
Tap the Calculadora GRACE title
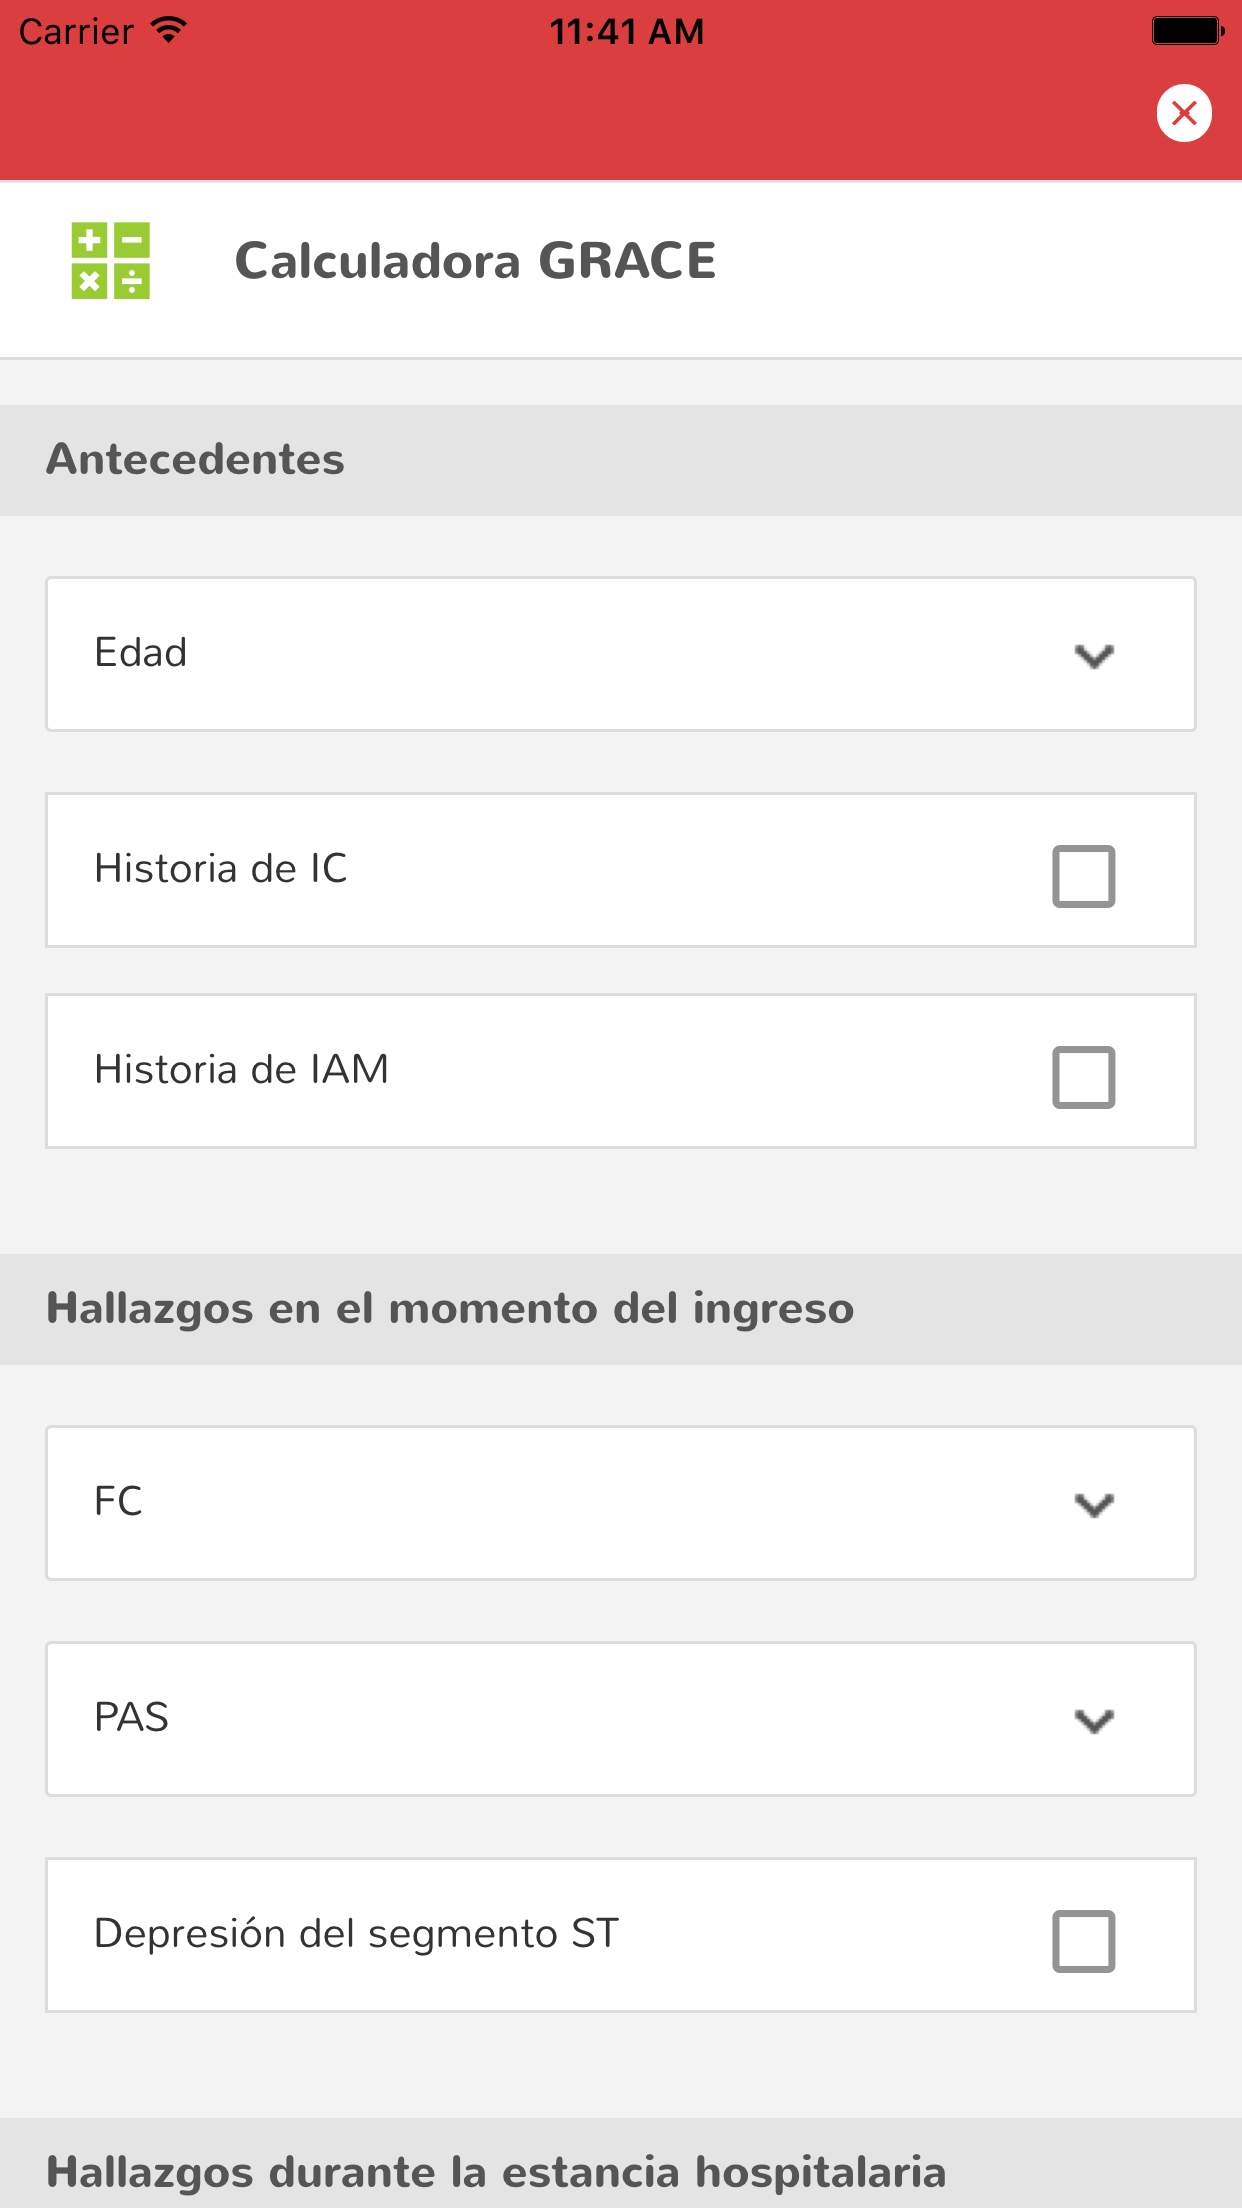(475, 261)
